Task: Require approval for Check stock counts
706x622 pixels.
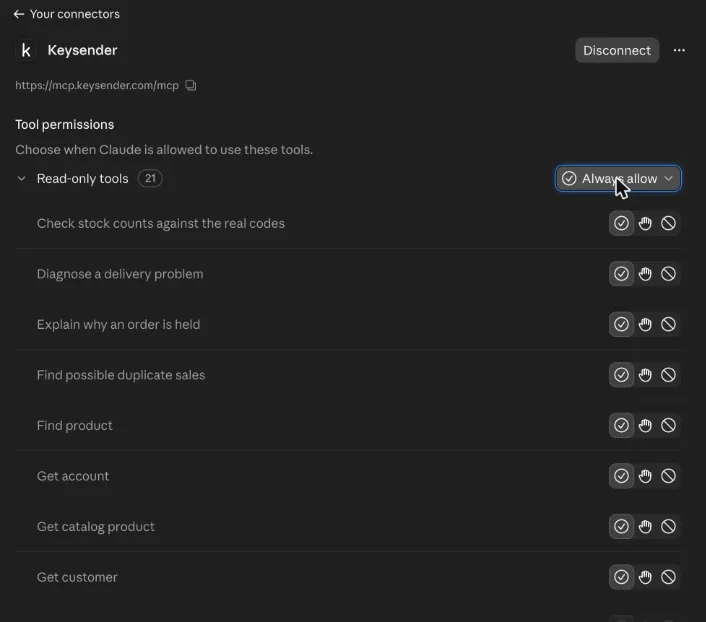Action: coord(645,223)
